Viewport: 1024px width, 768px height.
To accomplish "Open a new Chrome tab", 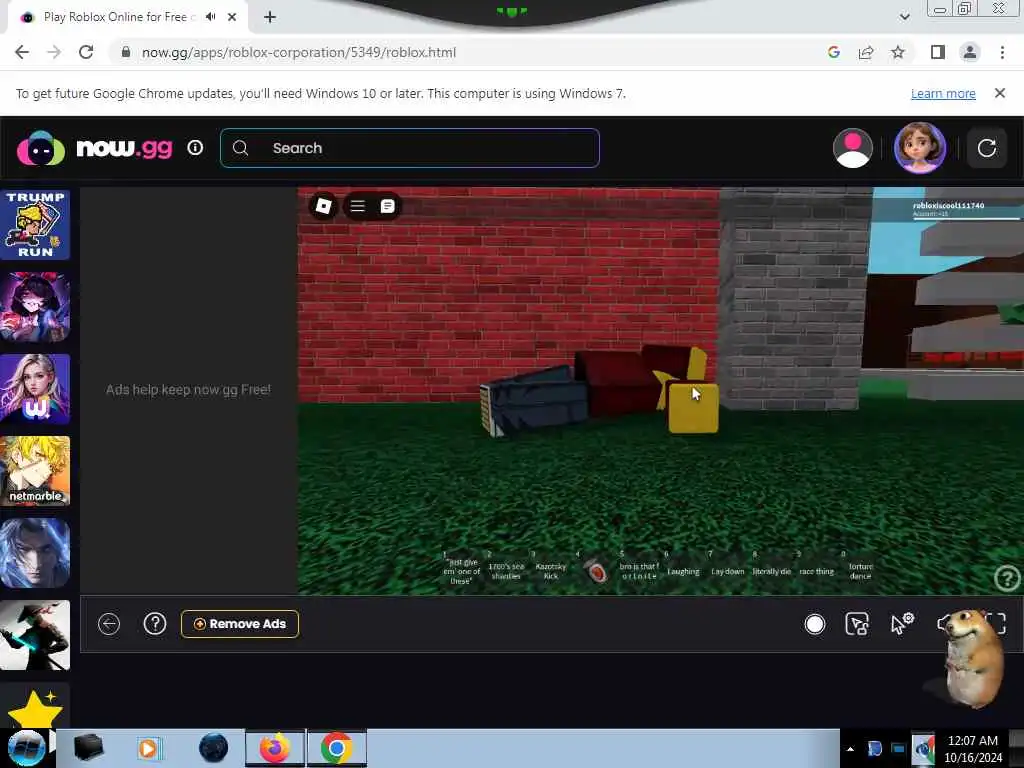I will click(x=270, y=17).
